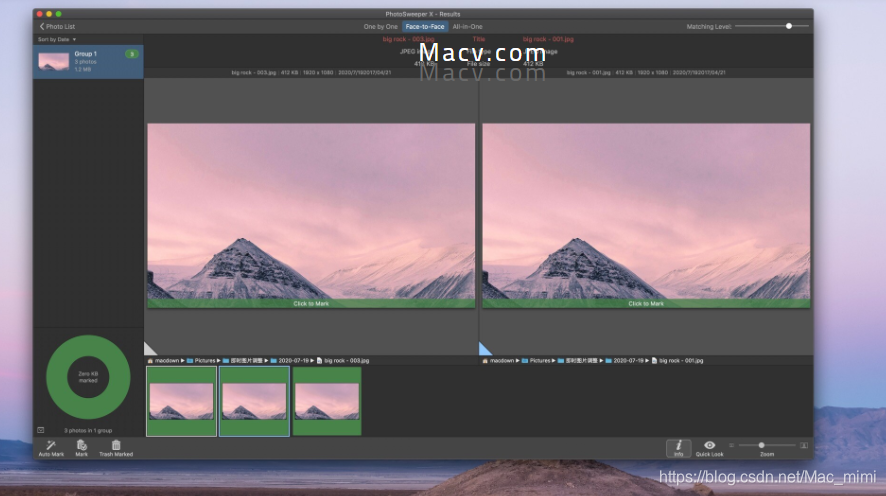This screenshot has width=886, height=496.
Task: Click the red big rock - 001.jpg title
Action: [x=548, y=39]
